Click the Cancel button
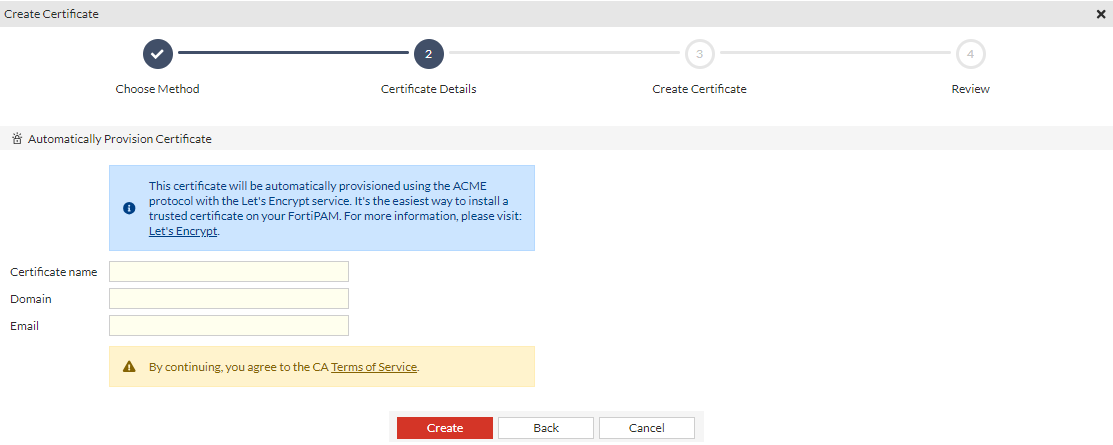 tap(647, 428)
